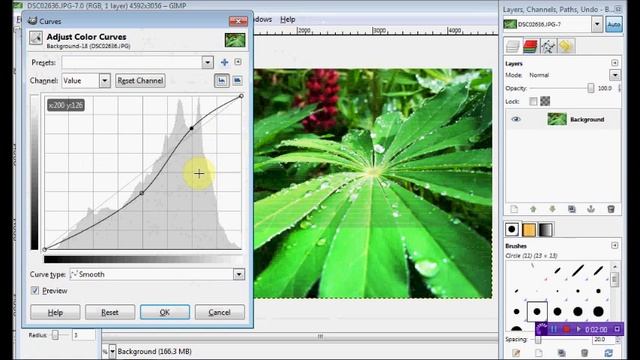
Task: Pause the screen recorder
Action: (x=554, y=329)
